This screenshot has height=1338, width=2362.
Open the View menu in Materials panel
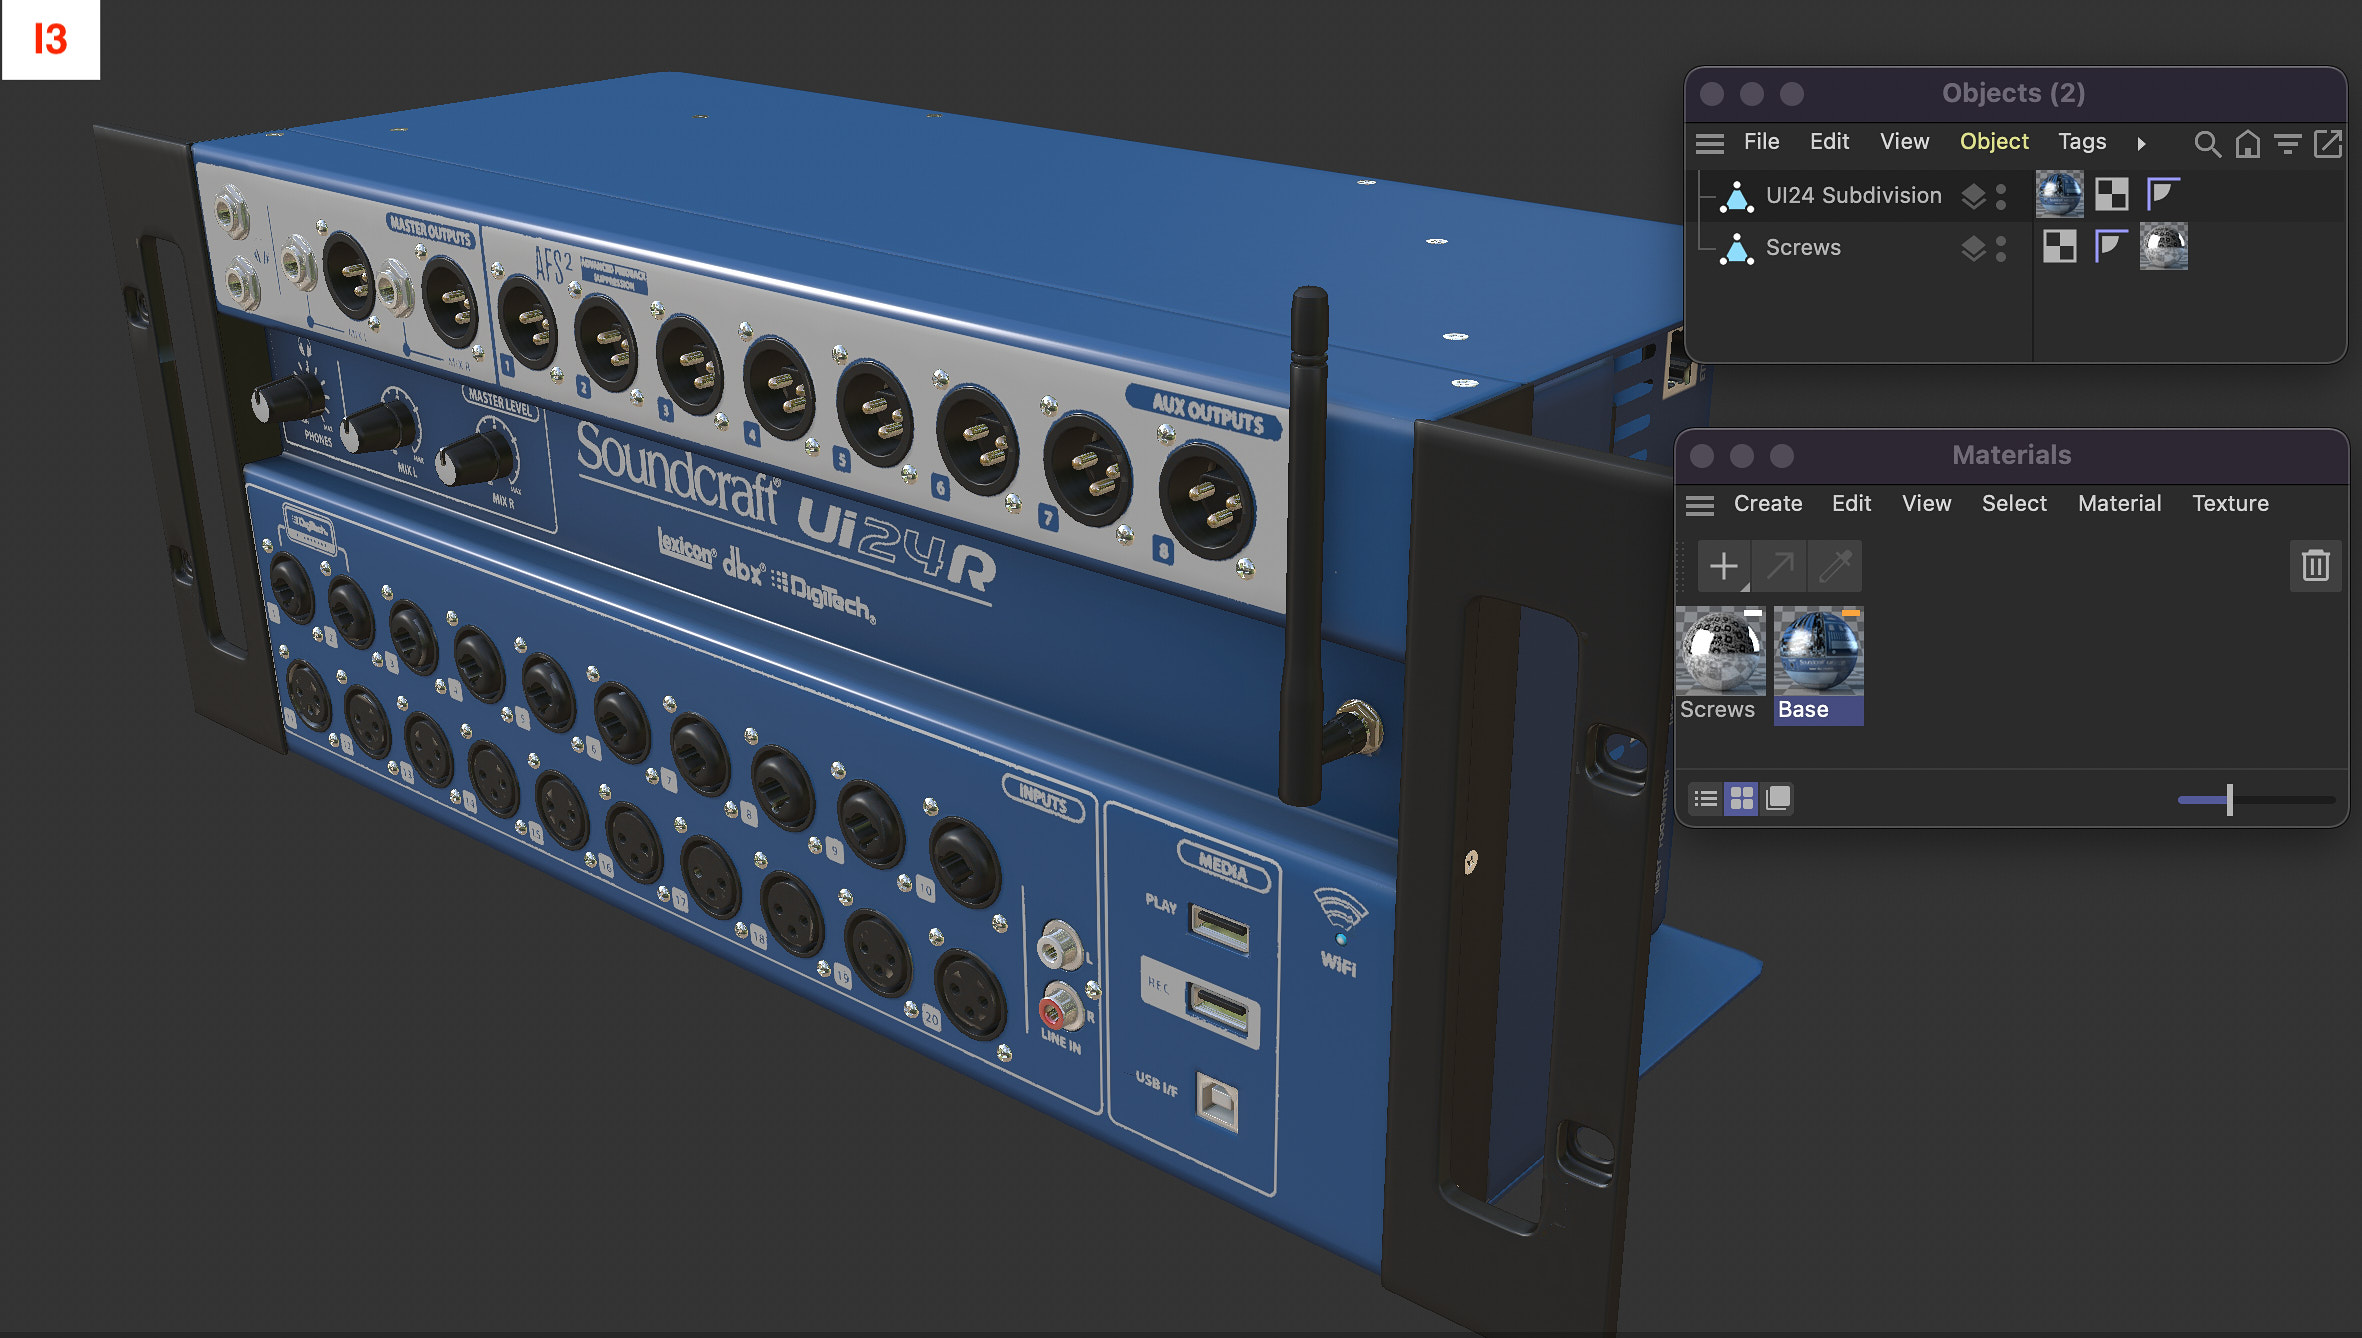[1927, 504]
